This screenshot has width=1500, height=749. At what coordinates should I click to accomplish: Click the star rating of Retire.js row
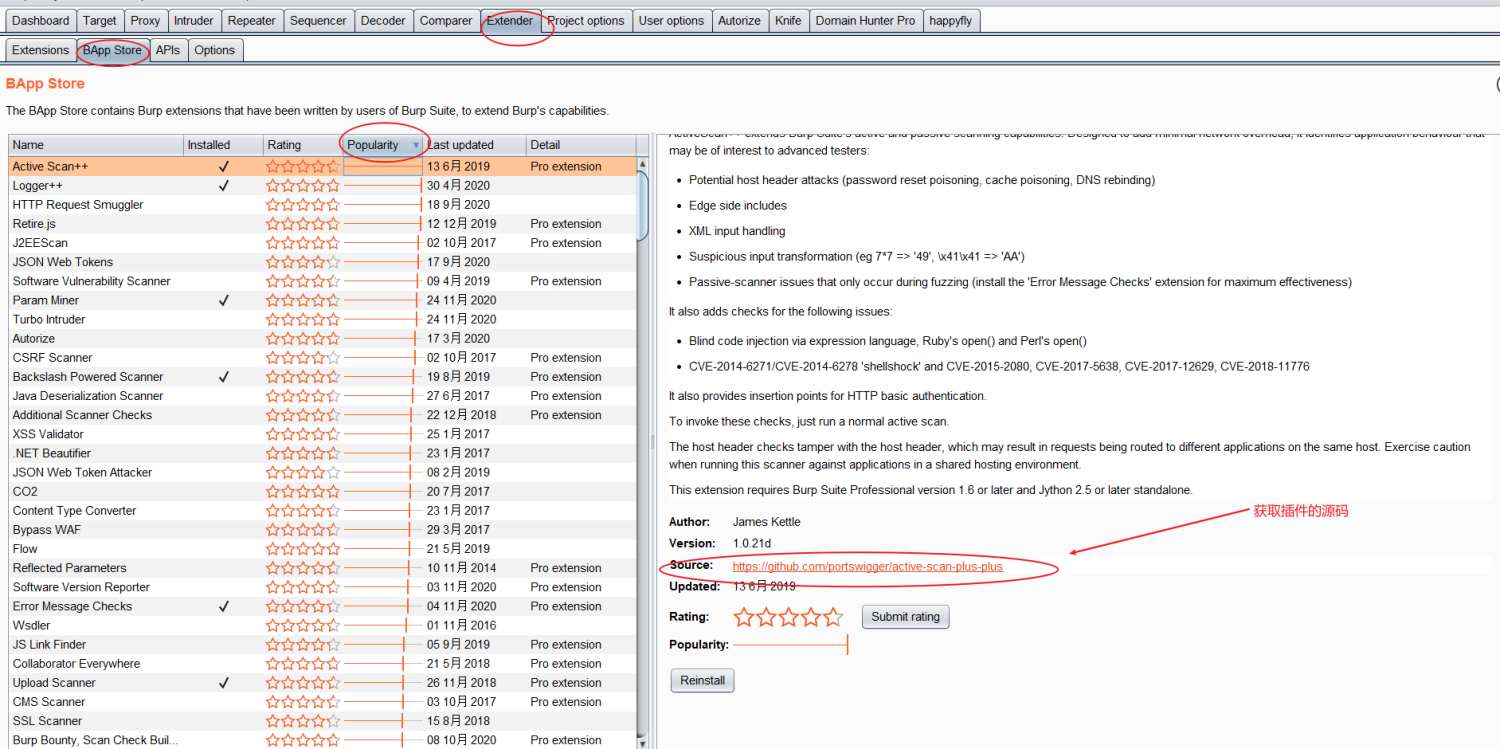(x=303, y=224)
